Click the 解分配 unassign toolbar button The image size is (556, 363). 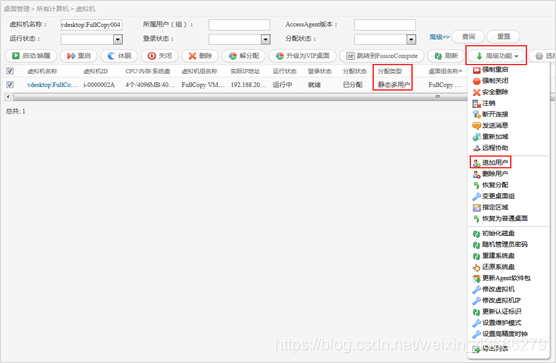[x=244, y=56]
